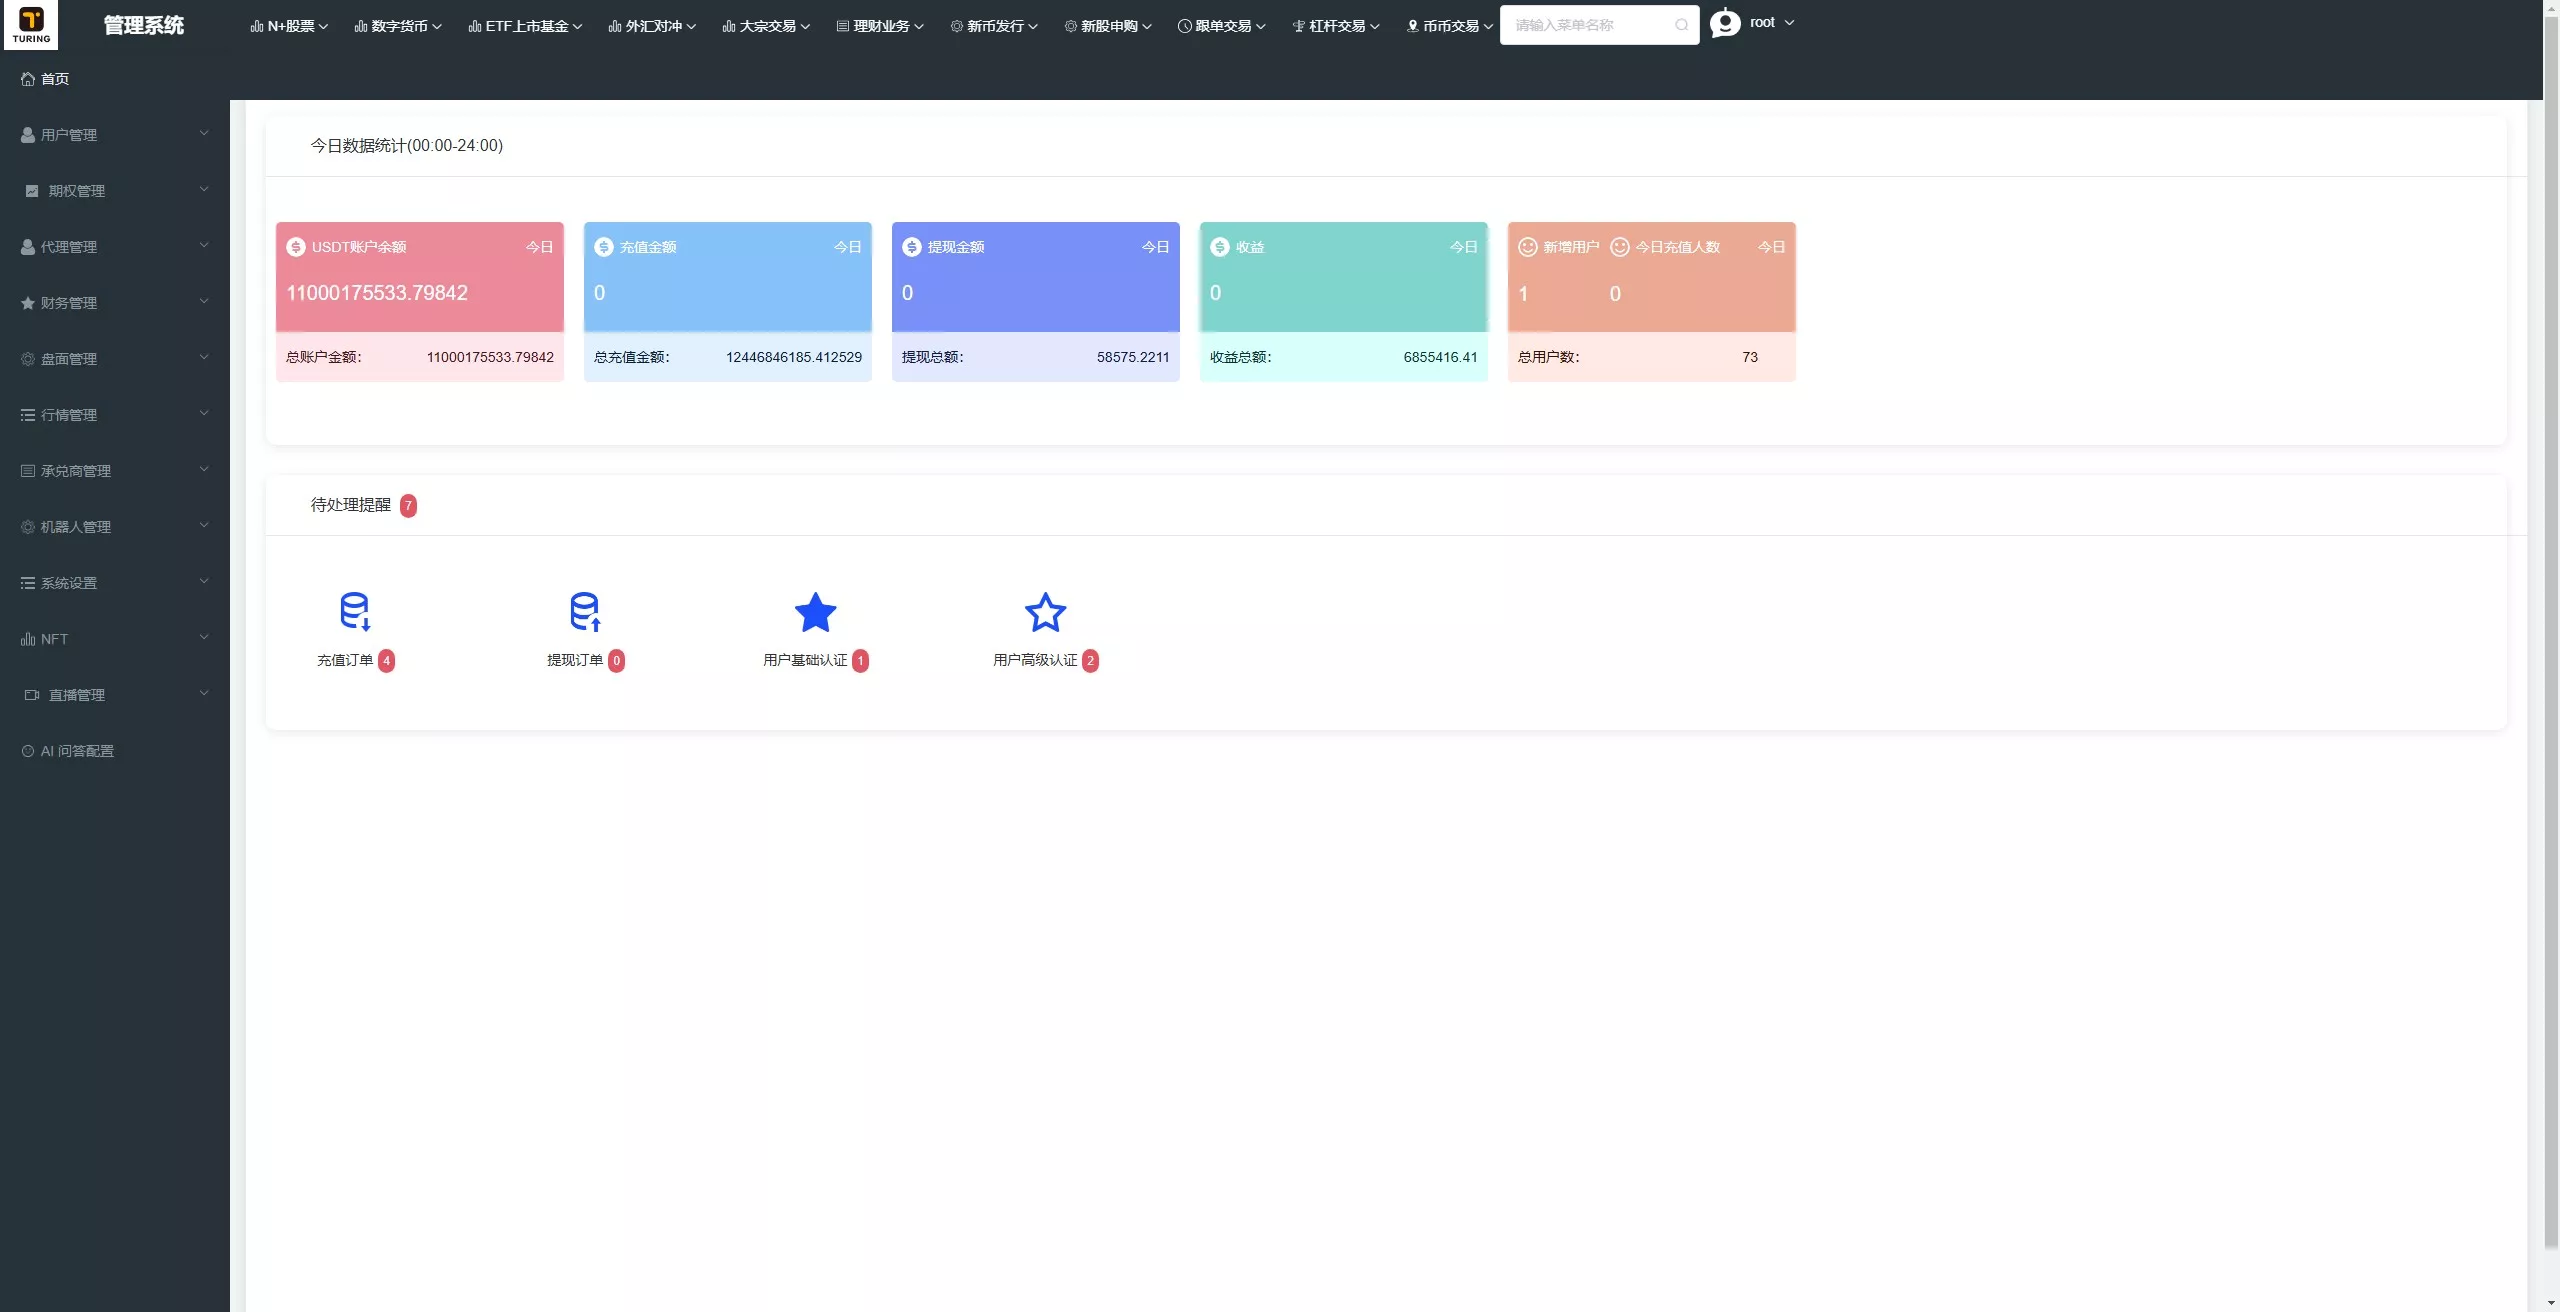
Task: Click the solid star icon for 用户基础认证
Action: 815,612
